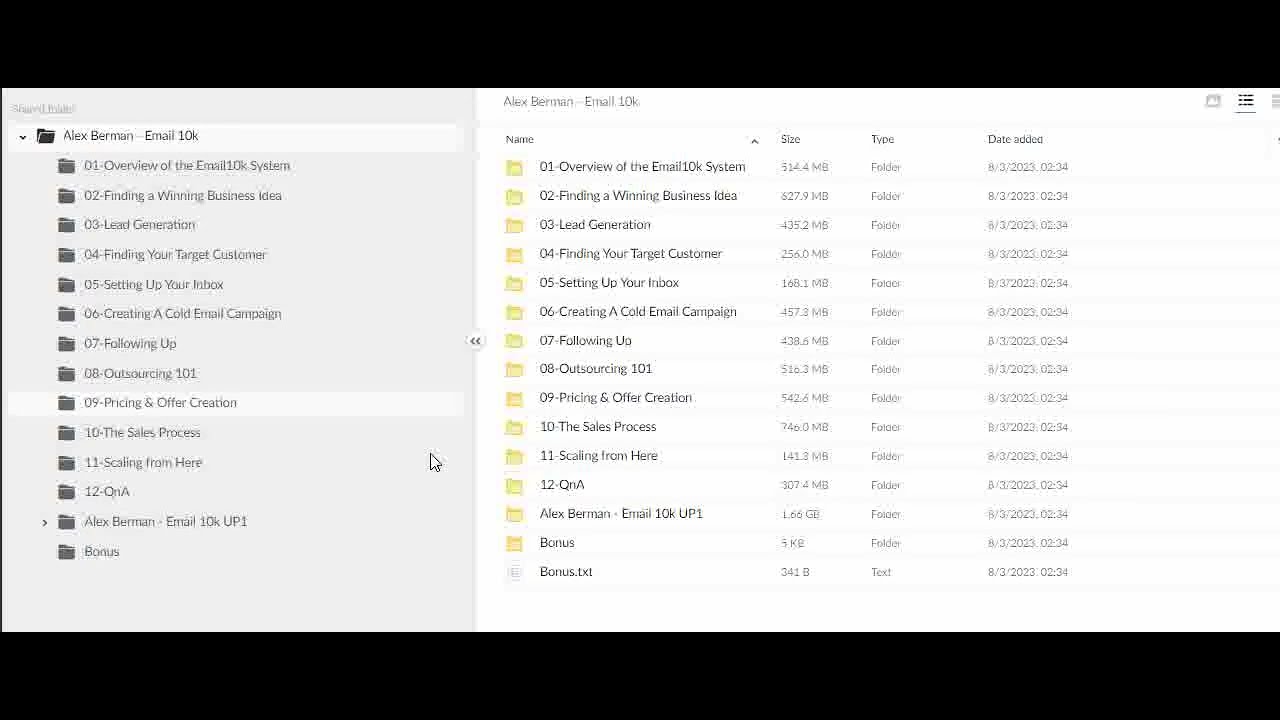
Task: Click yellow folder icon for Bonus in list
Action: tap(514, 544)
